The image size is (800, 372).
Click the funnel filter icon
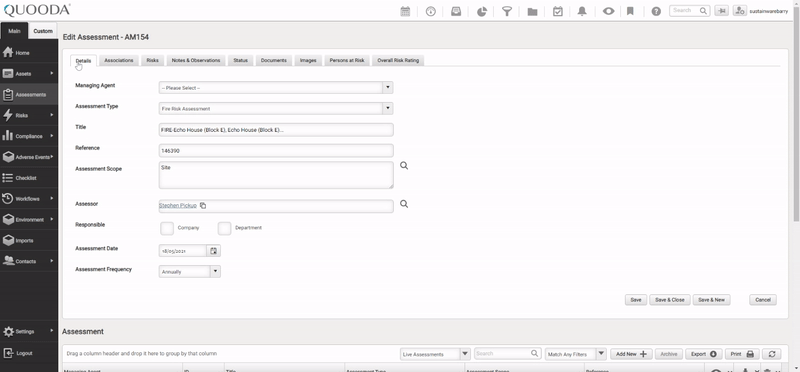[507, 11]
